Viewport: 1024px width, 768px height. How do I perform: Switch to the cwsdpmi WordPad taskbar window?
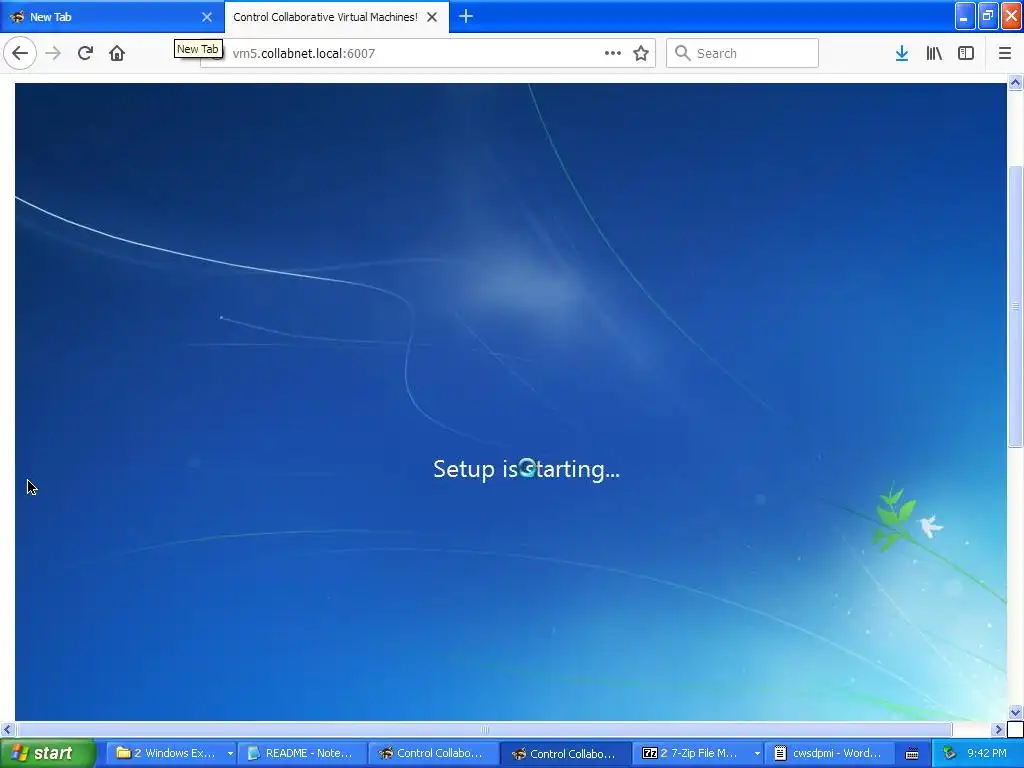828,753
